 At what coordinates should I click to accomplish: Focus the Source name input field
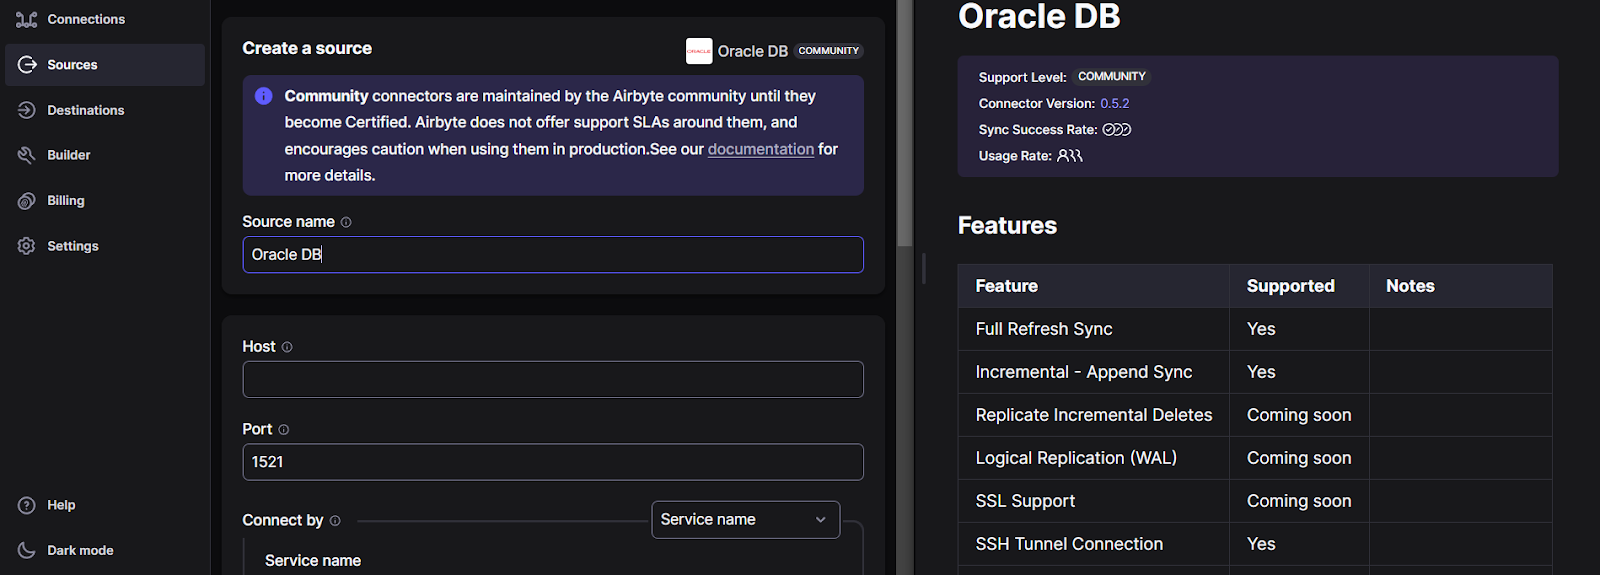coord(553,255)
